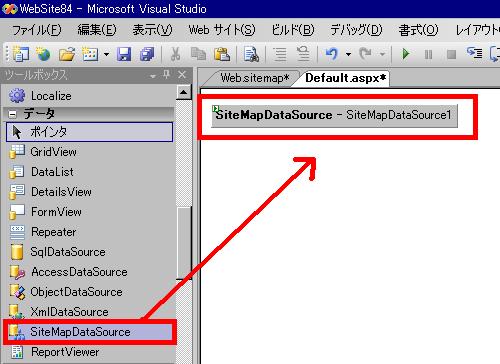Click the decrease indent toolbar icon
500x364 pixels.
pyautogui.click(x=303, y=54)
